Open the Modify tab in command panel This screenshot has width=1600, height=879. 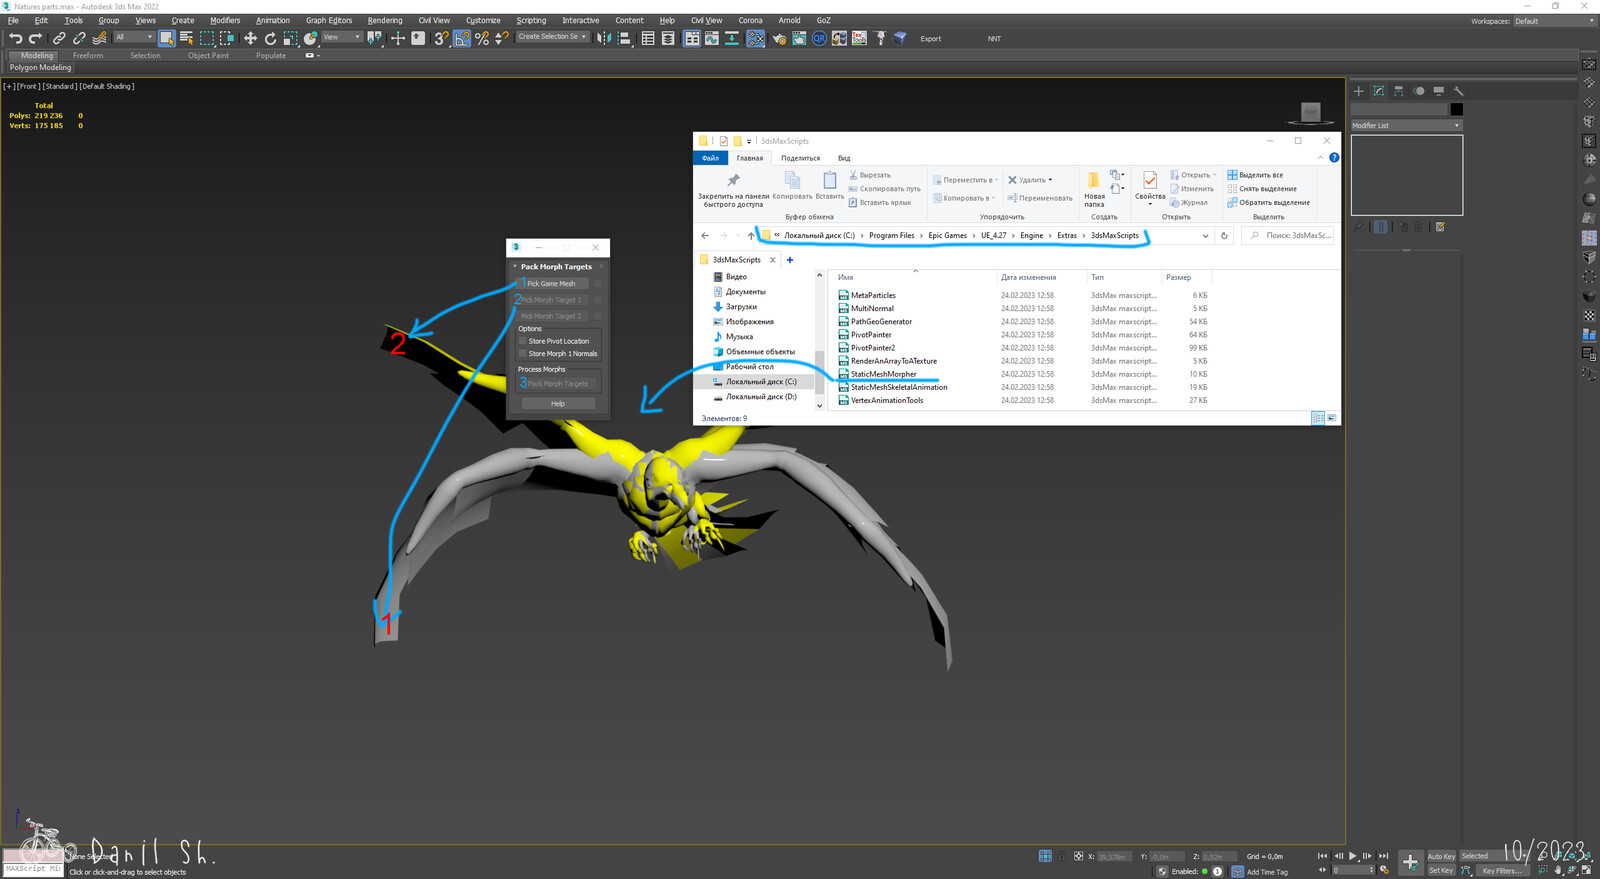point(1379,91)
